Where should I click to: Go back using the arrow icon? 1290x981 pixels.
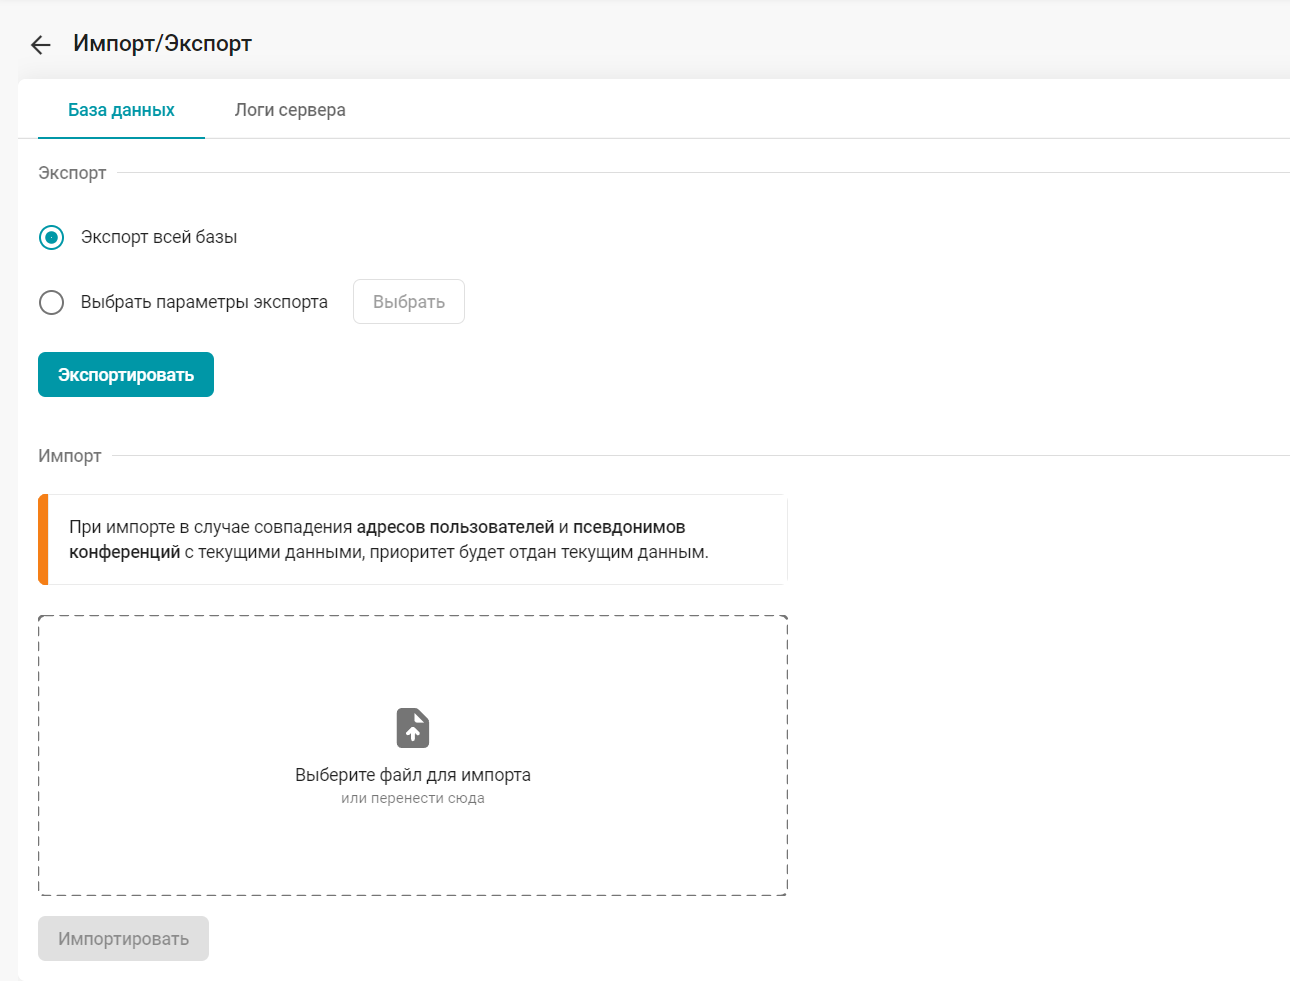coord(40,44)
